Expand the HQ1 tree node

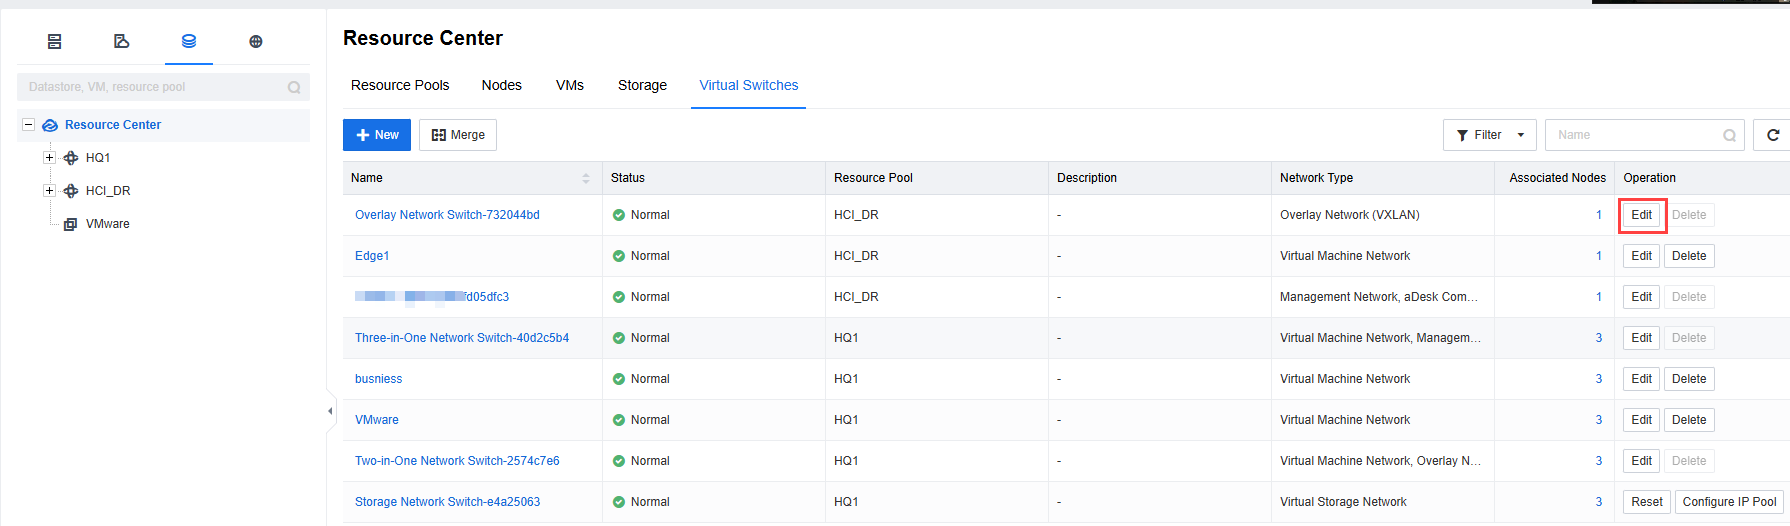pos(49,158)
